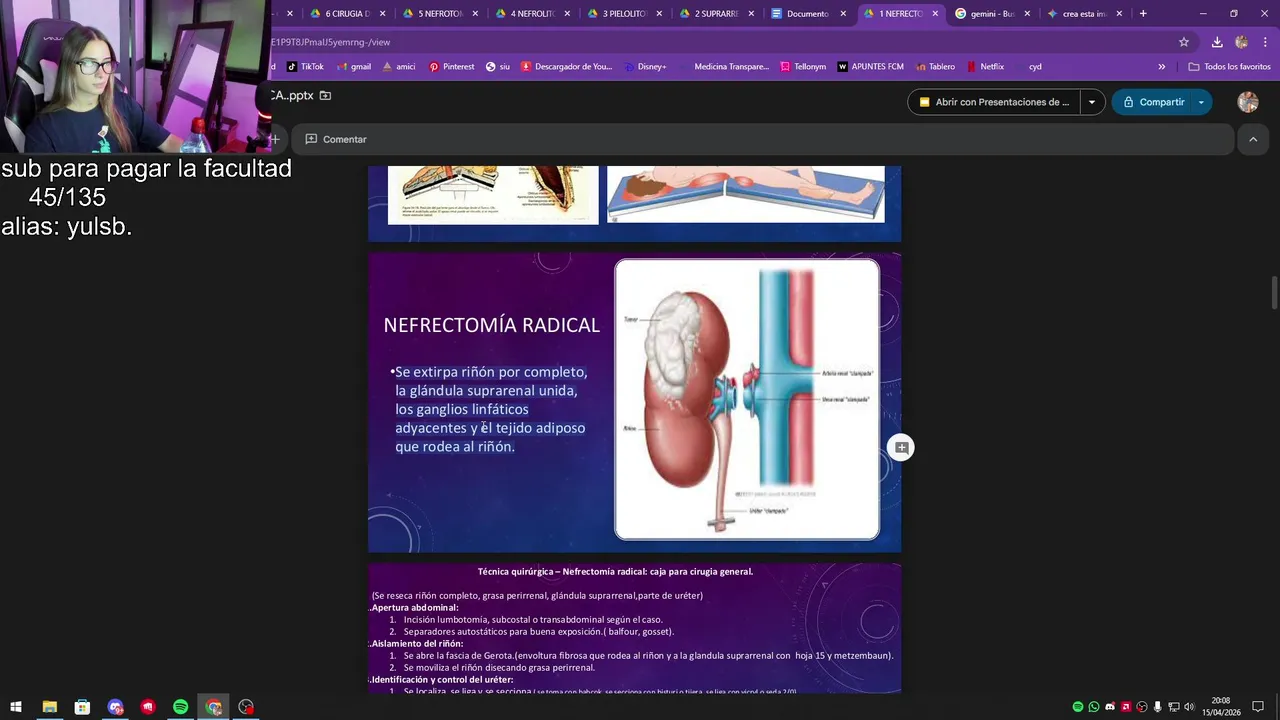Open the Tablero bookmark
The height and width of the screenshot is (720, 1280).
click(935, 67)
